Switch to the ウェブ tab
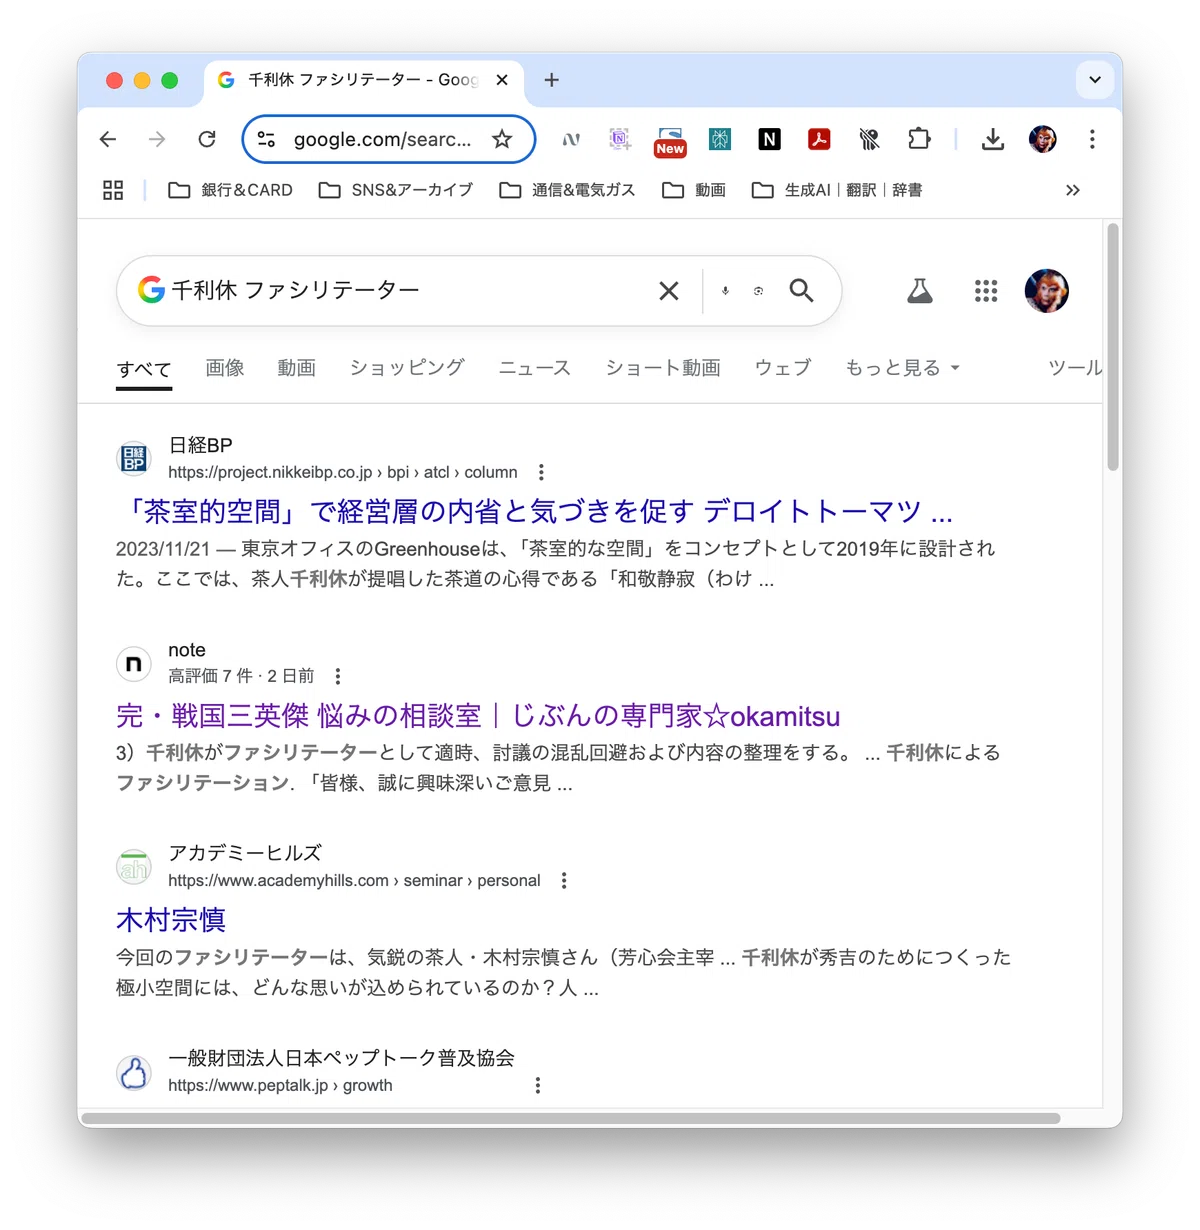The height and width of the screenshot is (1230, 1200). pos(783,368)
